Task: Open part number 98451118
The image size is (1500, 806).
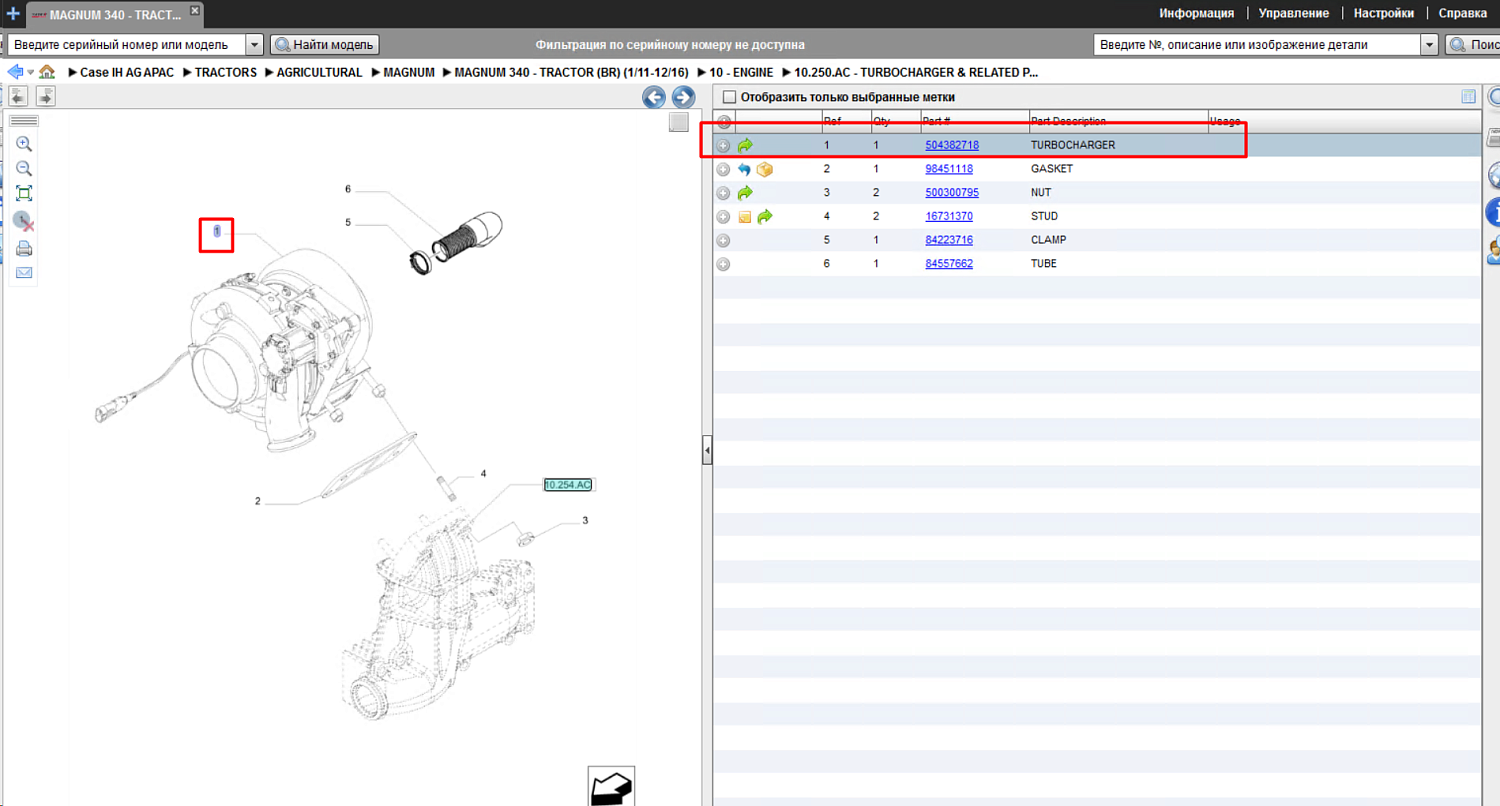Action: point(949,169)
